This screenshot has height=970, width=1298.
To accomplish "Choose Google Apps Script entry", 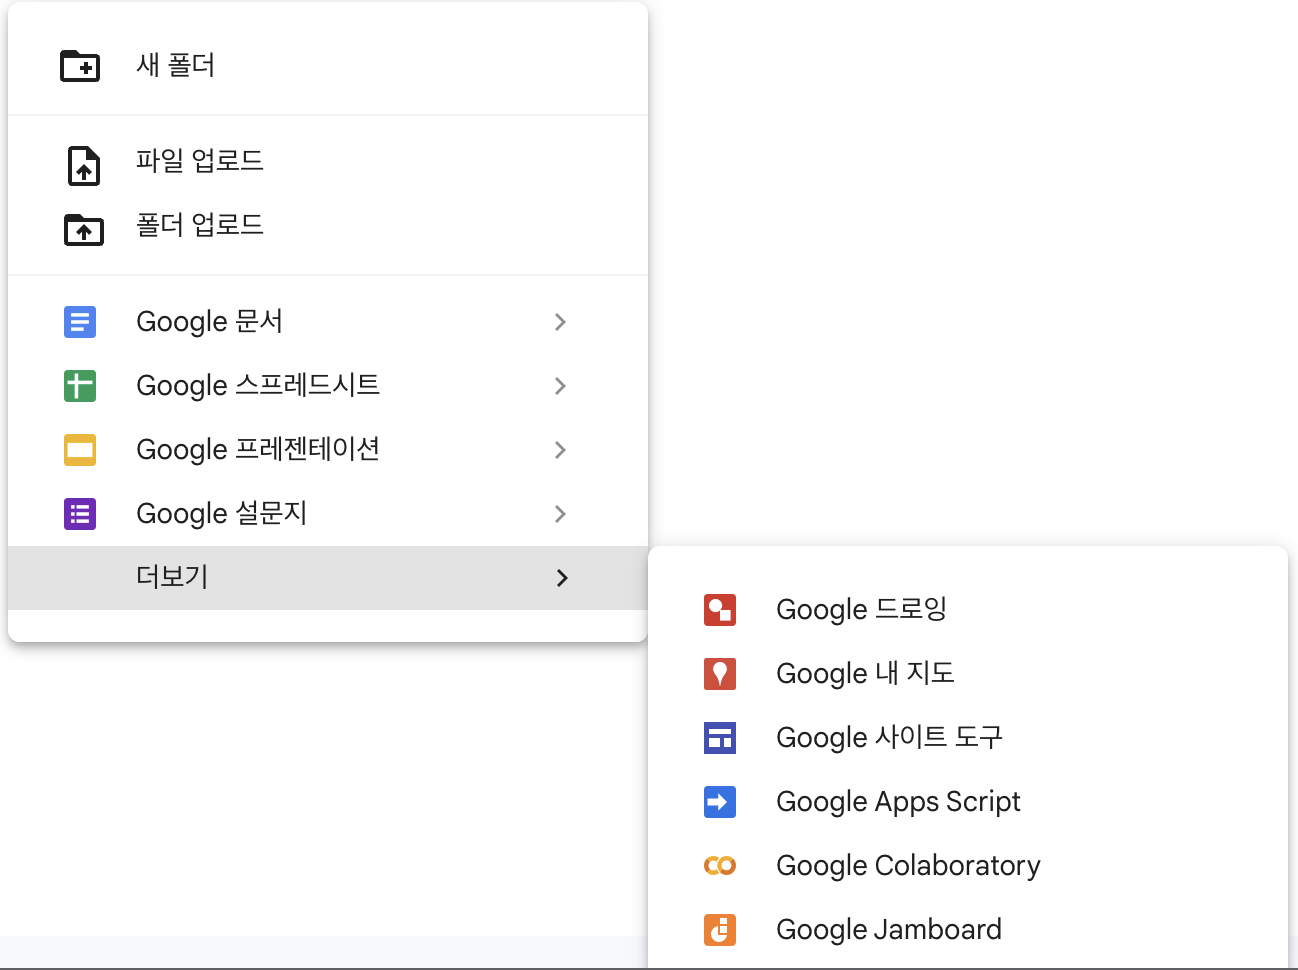I will coord(968,802).
